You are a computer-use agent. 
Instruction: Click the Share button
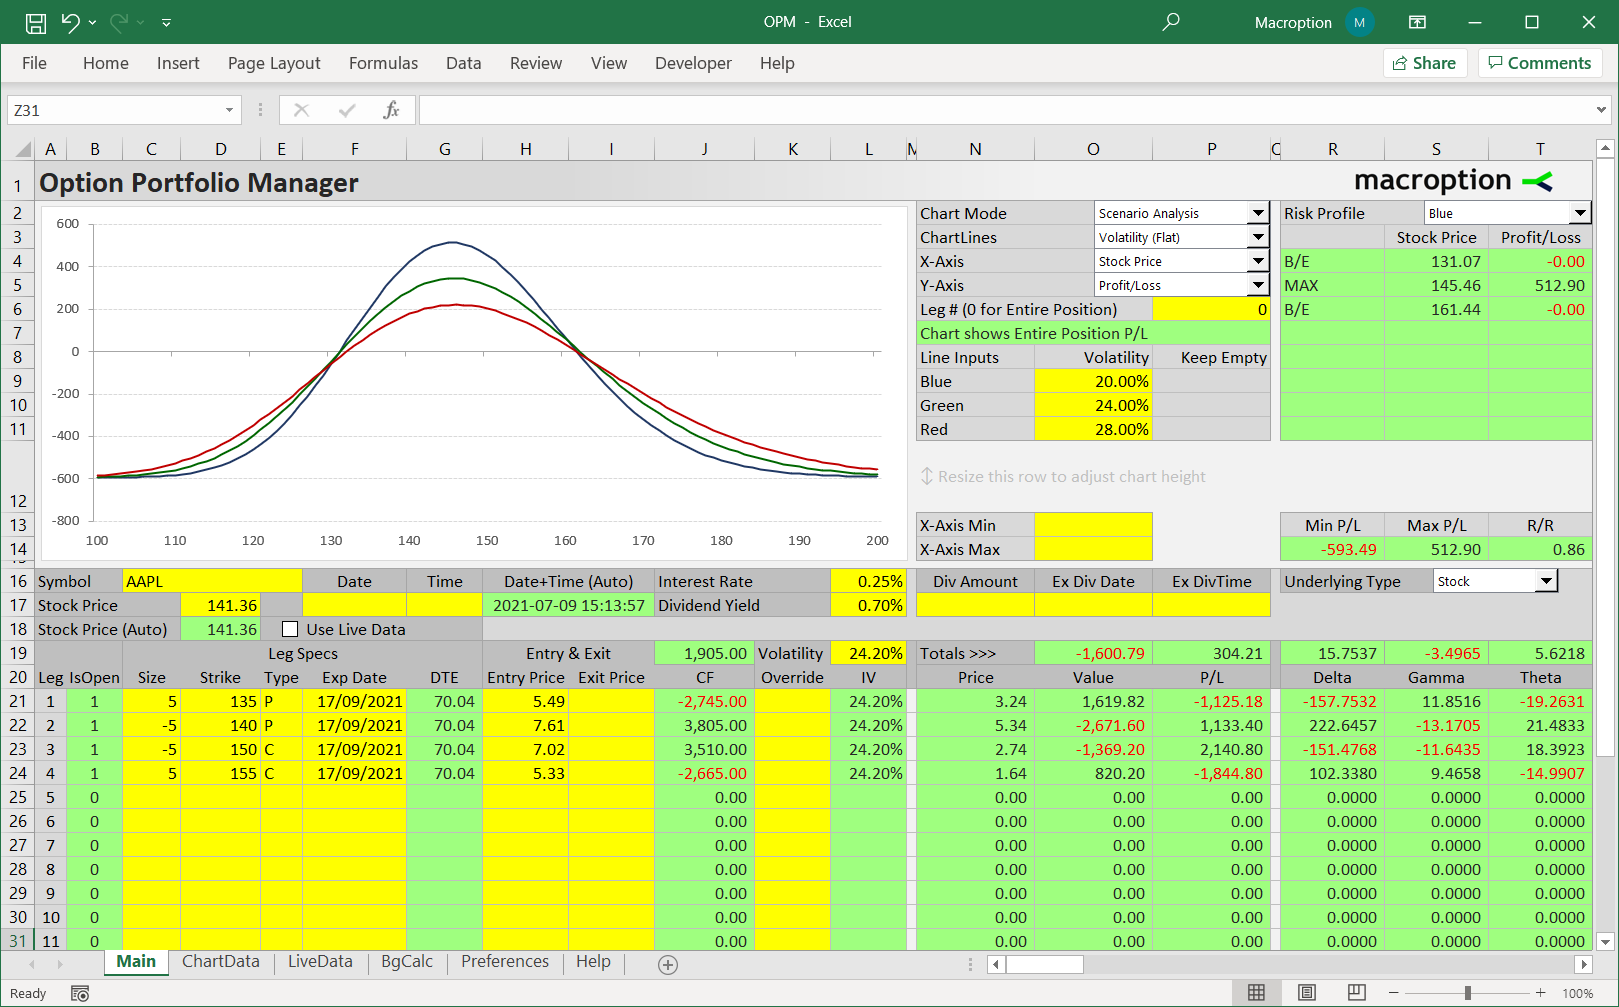coord(1425,63)
